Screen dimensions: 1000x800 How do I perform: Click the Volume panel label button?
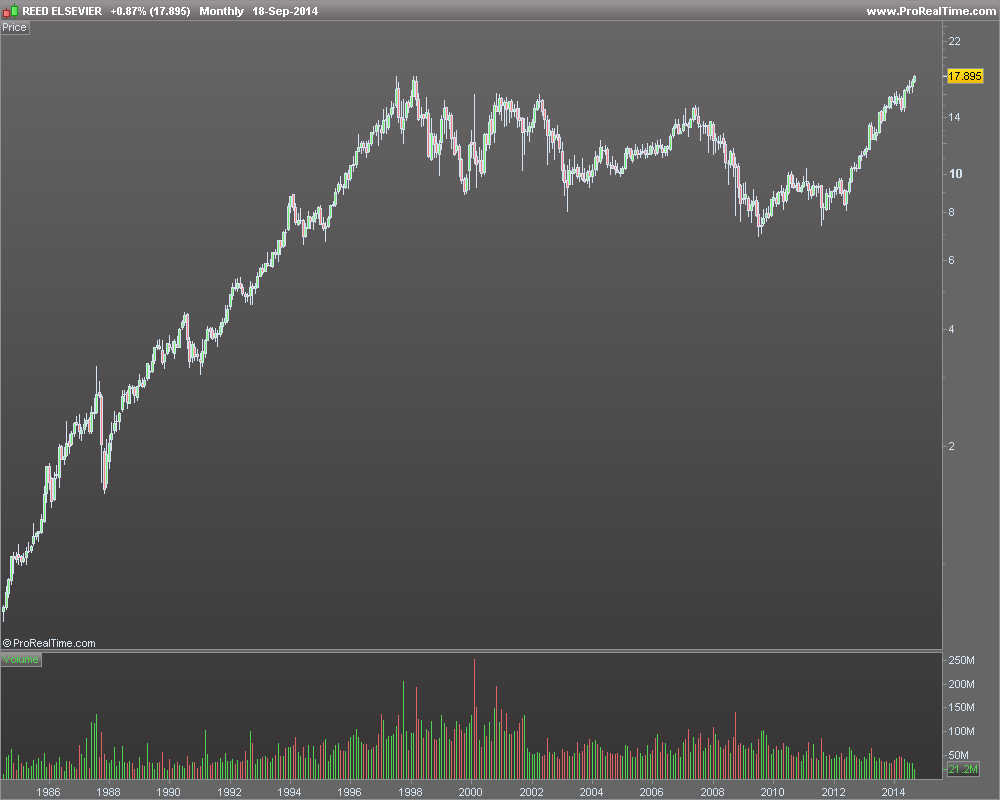click(21, 660)
